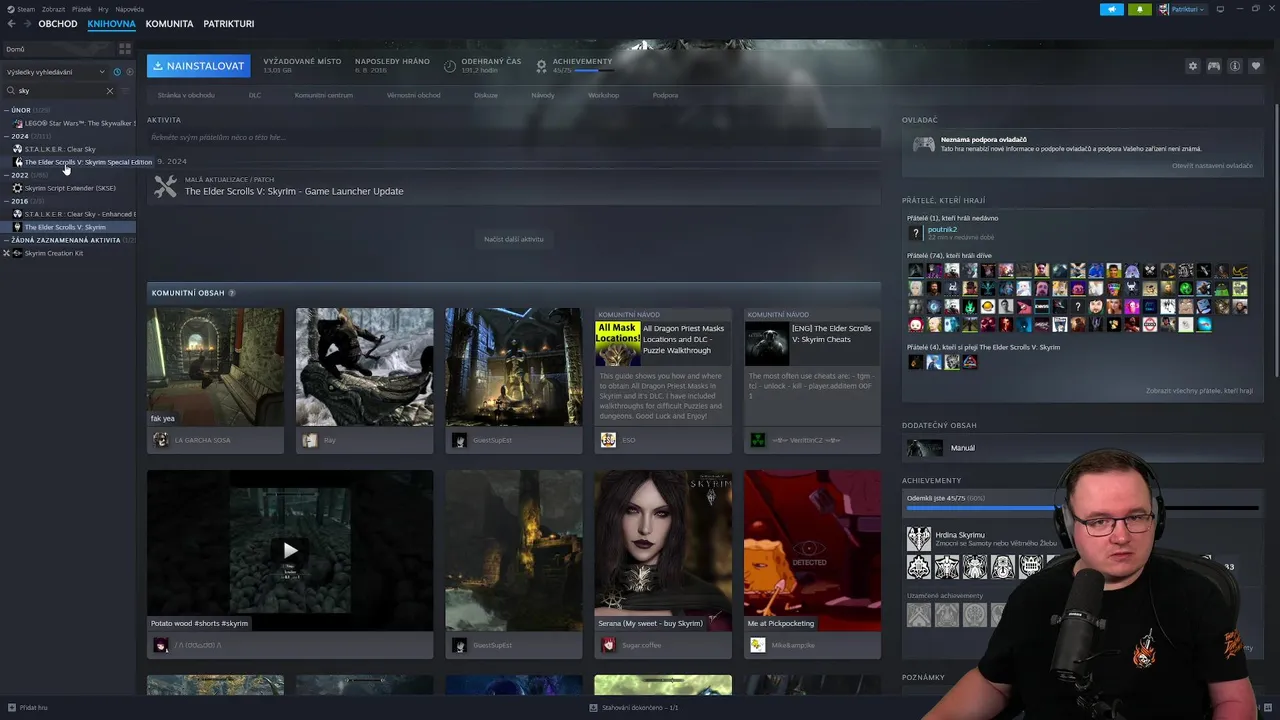Open the Nápověda menu
1280x720 pixels.
pyautogui.click(x=129, y=9)
